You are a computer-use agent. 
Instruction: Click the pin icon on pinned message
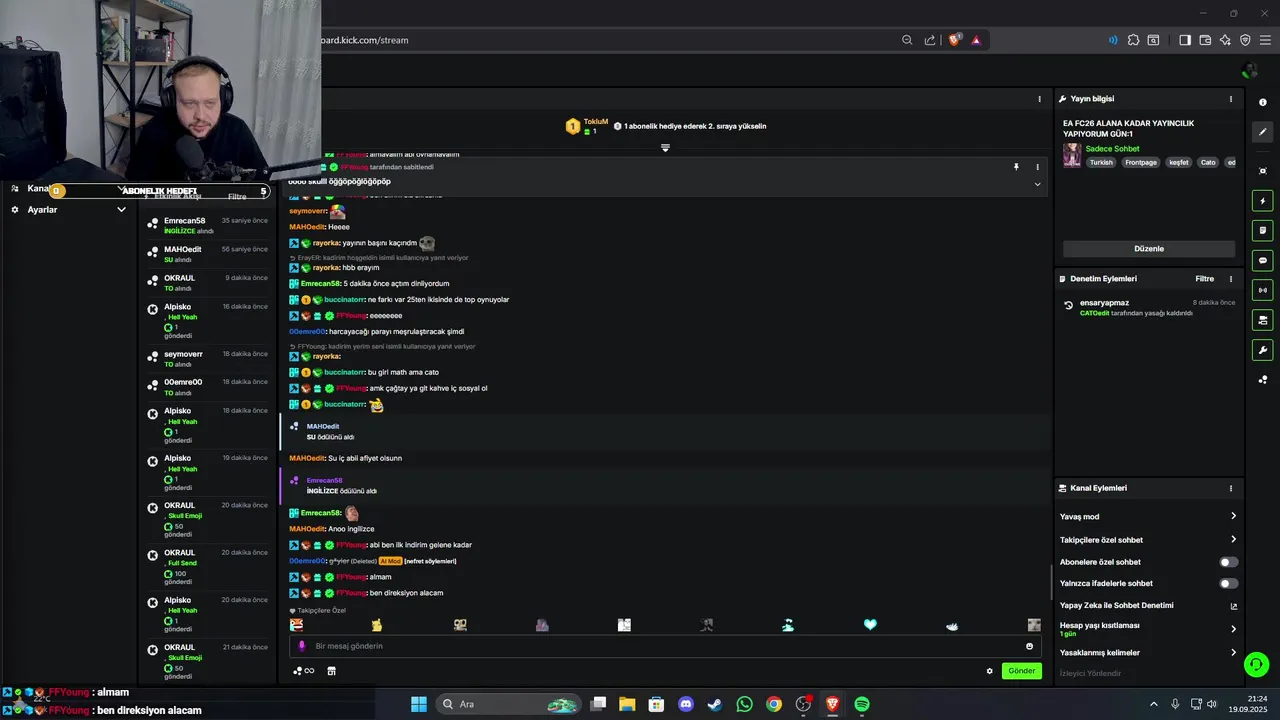click(x=1016, y=167)
